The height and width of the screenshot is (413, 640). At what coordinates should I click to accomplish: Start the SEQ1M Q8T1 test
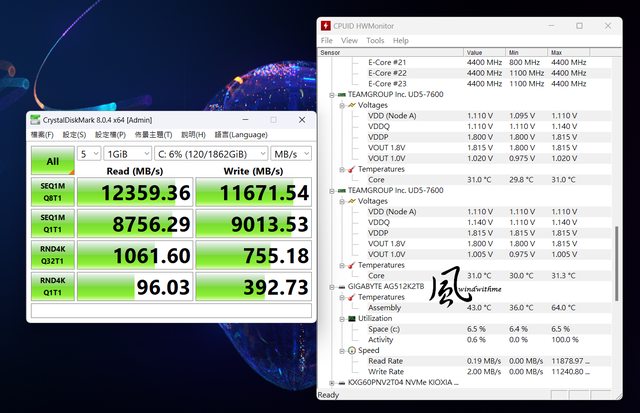(52, 192)
